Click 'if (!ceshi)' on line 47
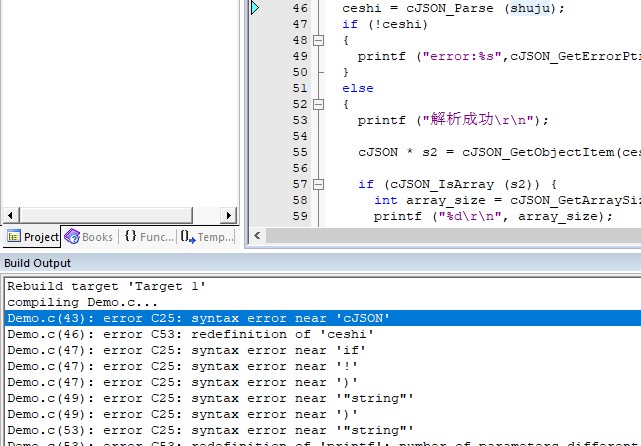 tap(385, 25)
